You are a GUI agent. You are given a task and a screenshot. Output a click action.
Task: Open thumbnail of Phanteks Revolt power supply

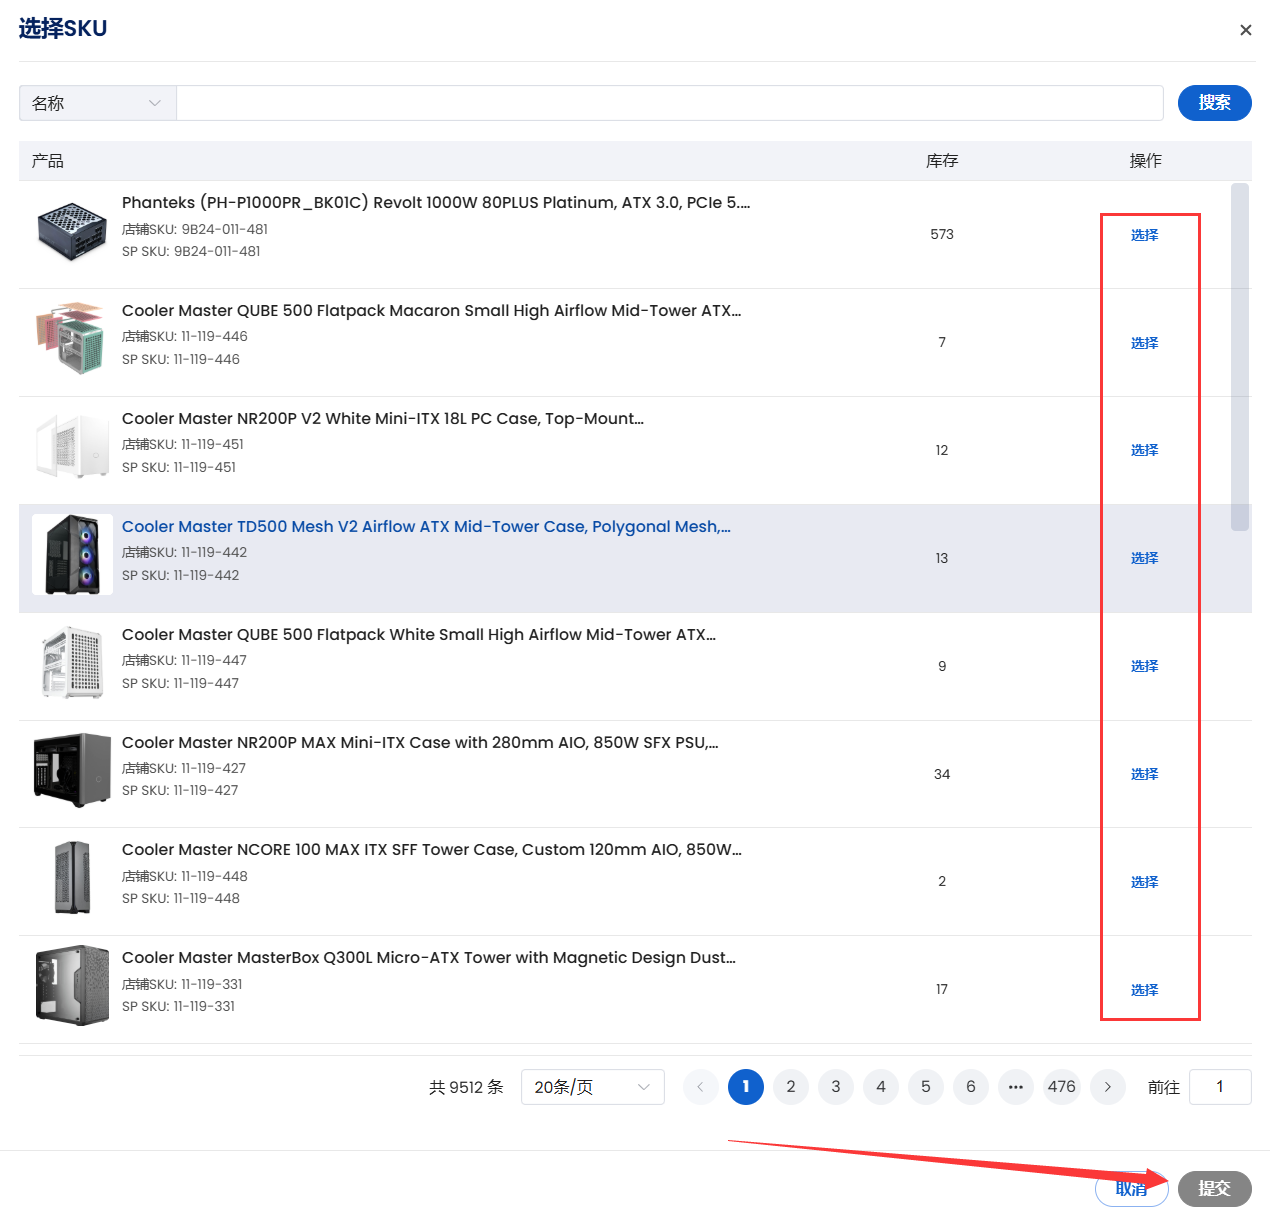72,231
